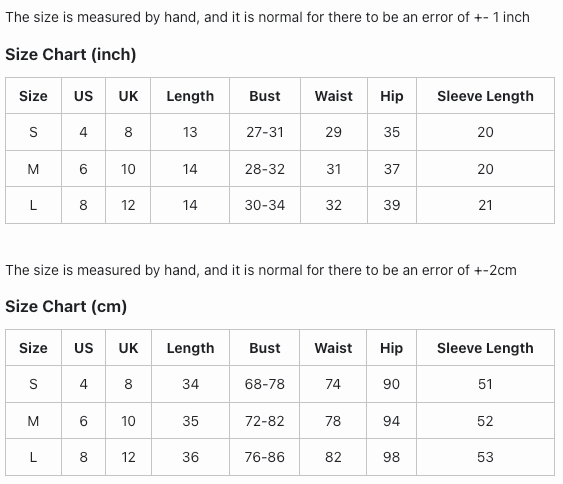Select the 72-82 bust cell
The height and width of the screenshot is (484, 563).
(x=265, y=421)
